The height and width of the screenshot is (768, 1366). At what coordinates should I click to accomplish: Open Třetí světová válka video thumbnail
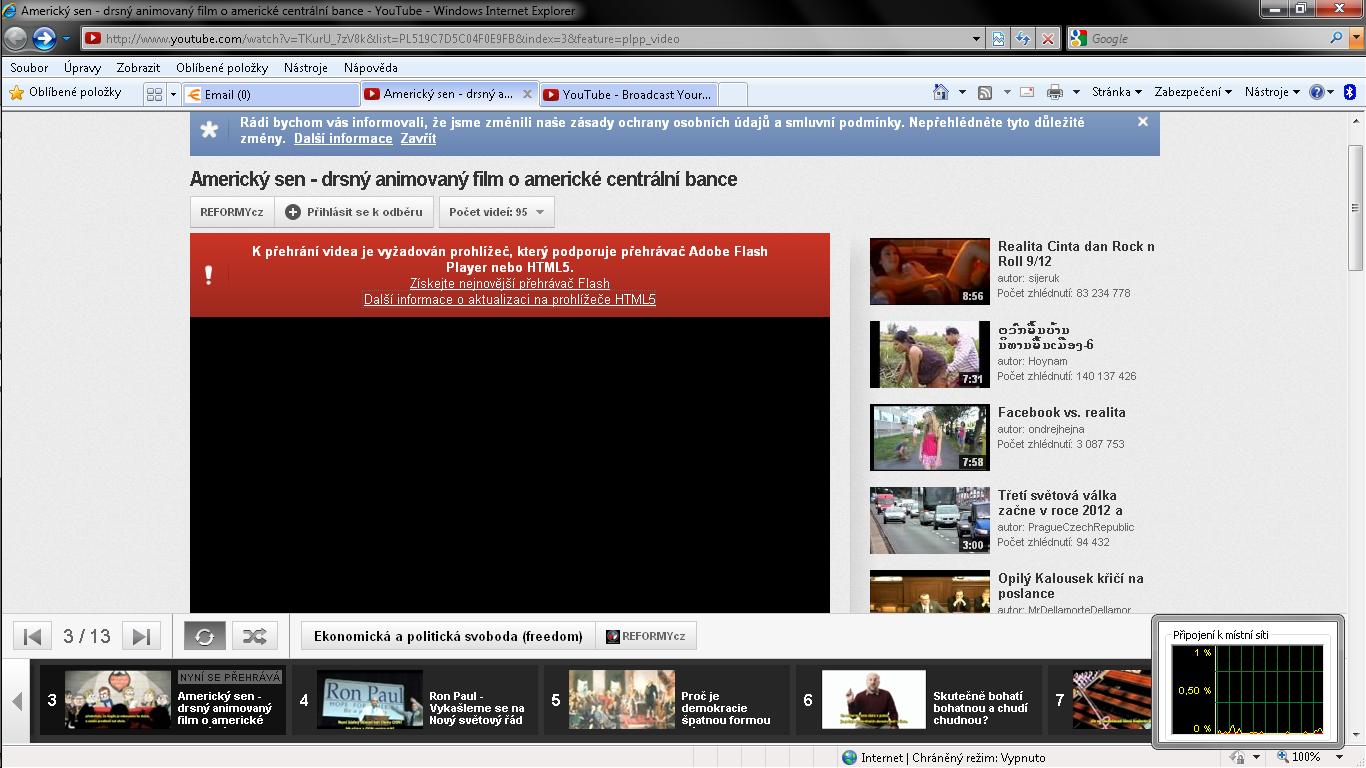click(x=930, y=520)
